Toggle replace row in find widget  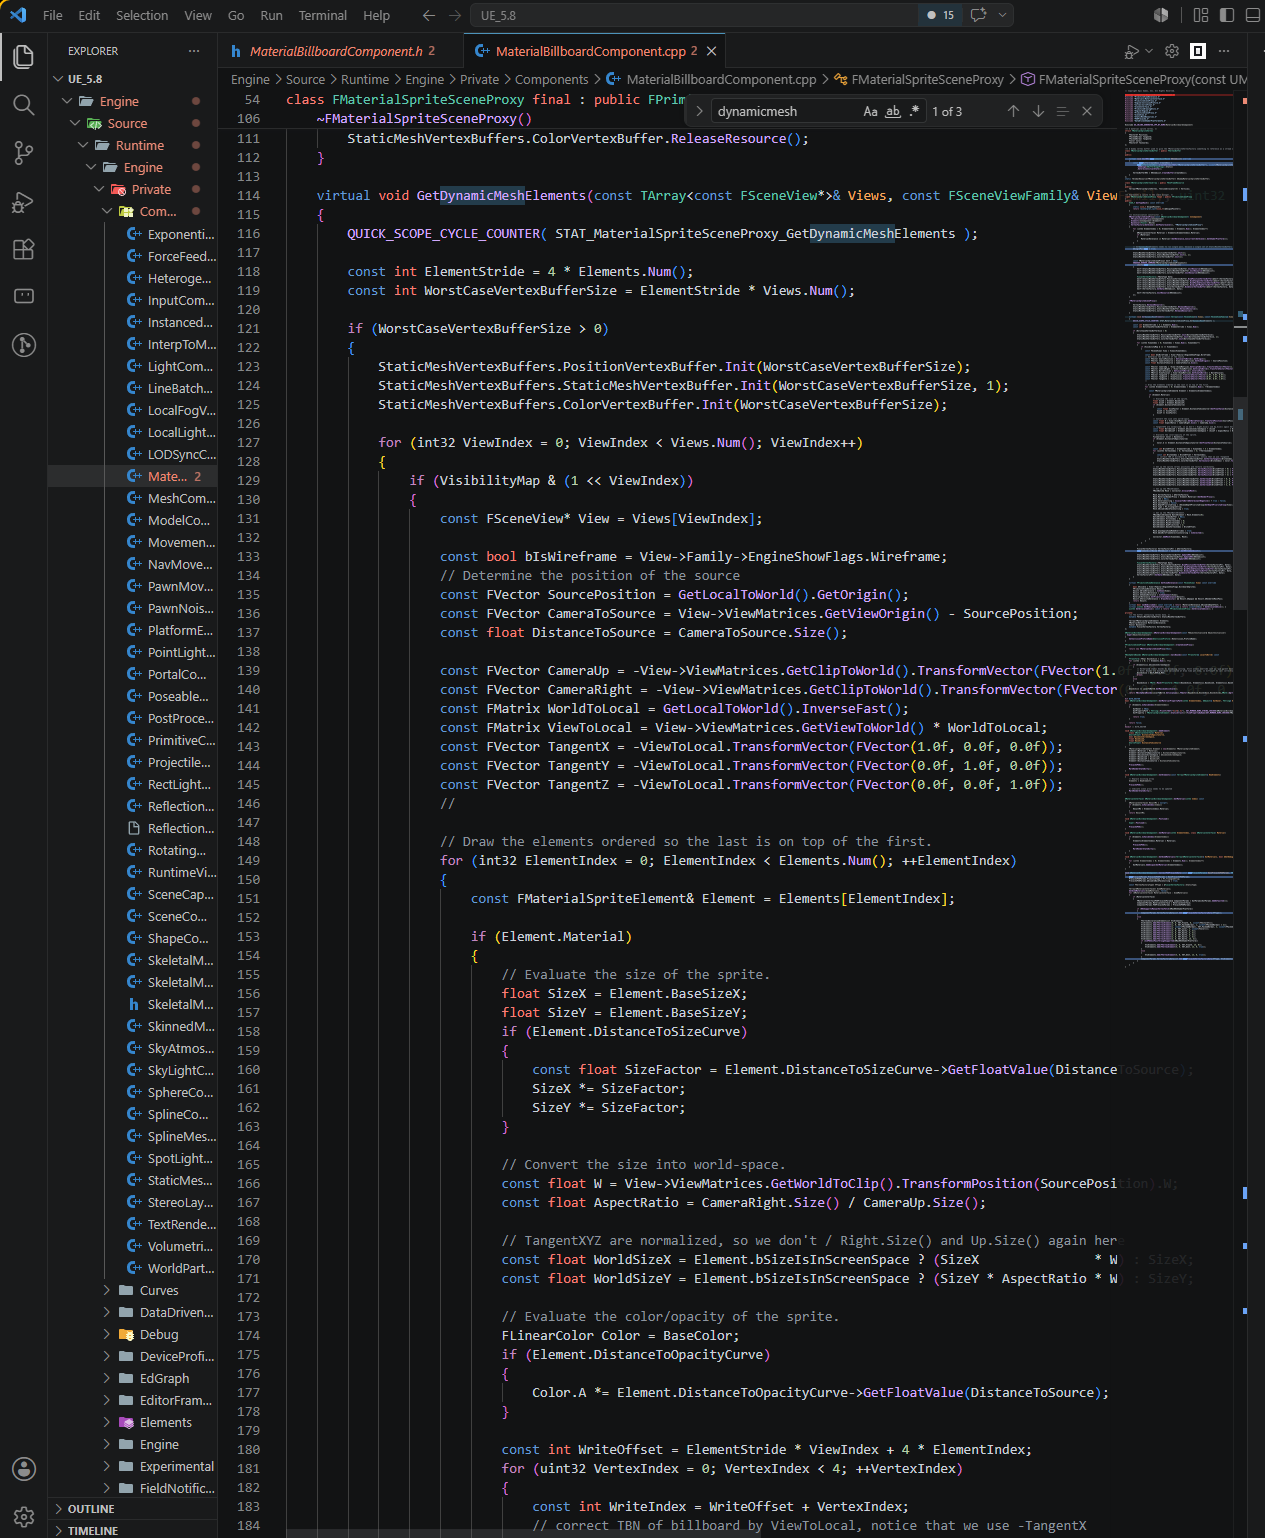(699, 111)
